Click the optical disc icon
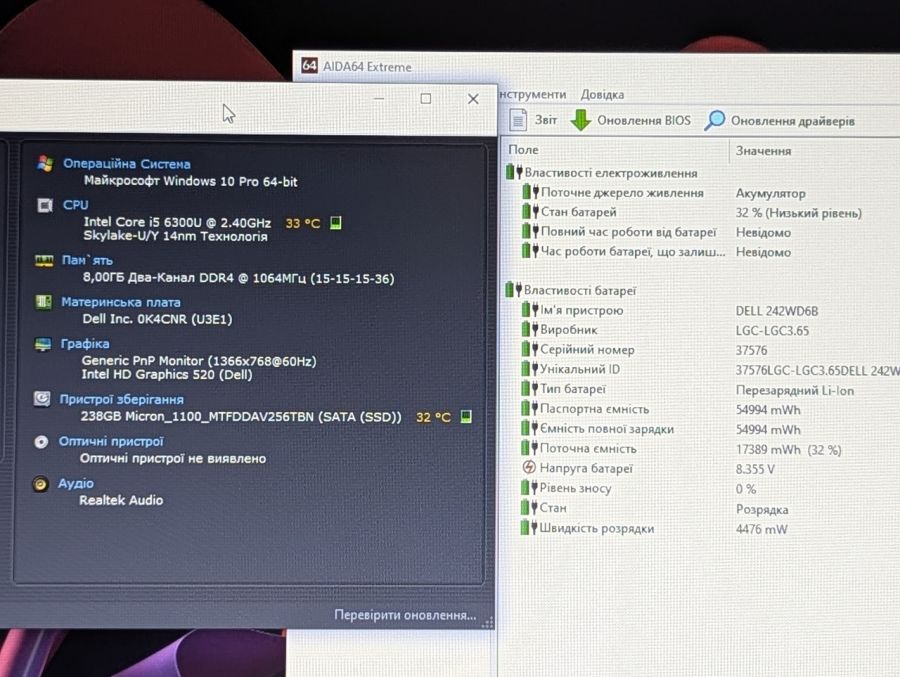900x677 pixels. click(41, 442)
